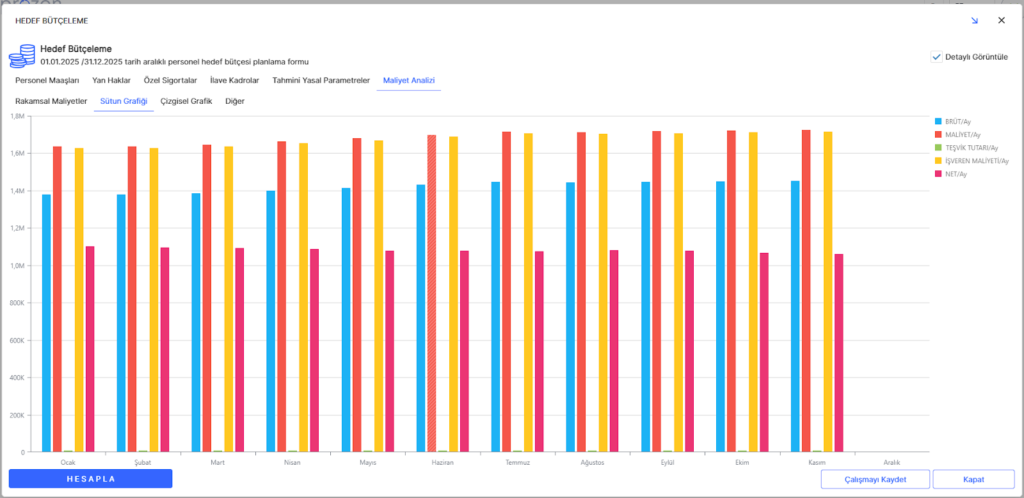This screenshot has height=498, width=1024.
Task: Click the red MALİYET/Ay legend marker
Action: (x=937, y=134)
